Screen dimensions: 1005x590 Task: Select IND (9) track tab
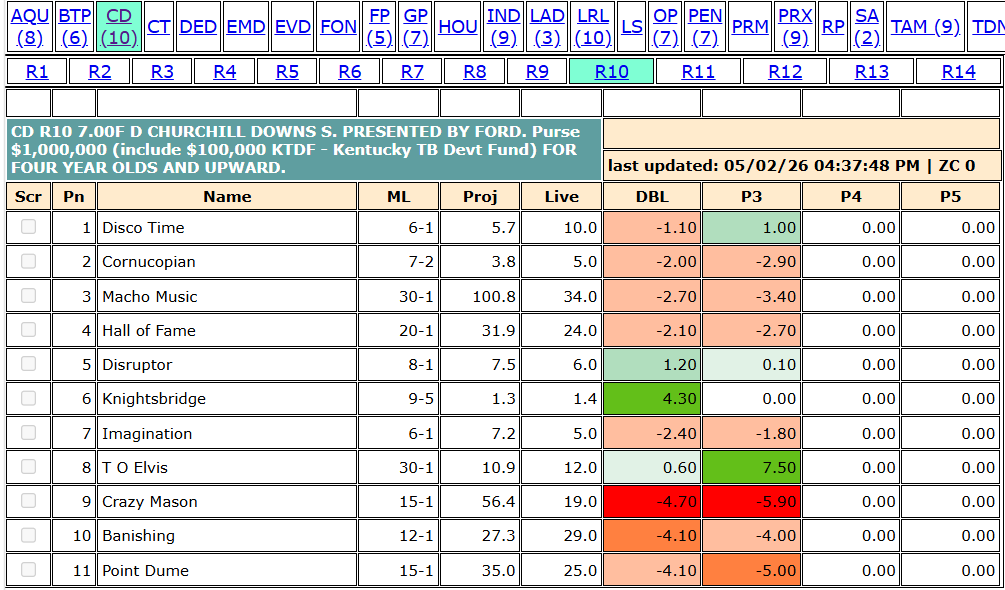coord(503,26)
